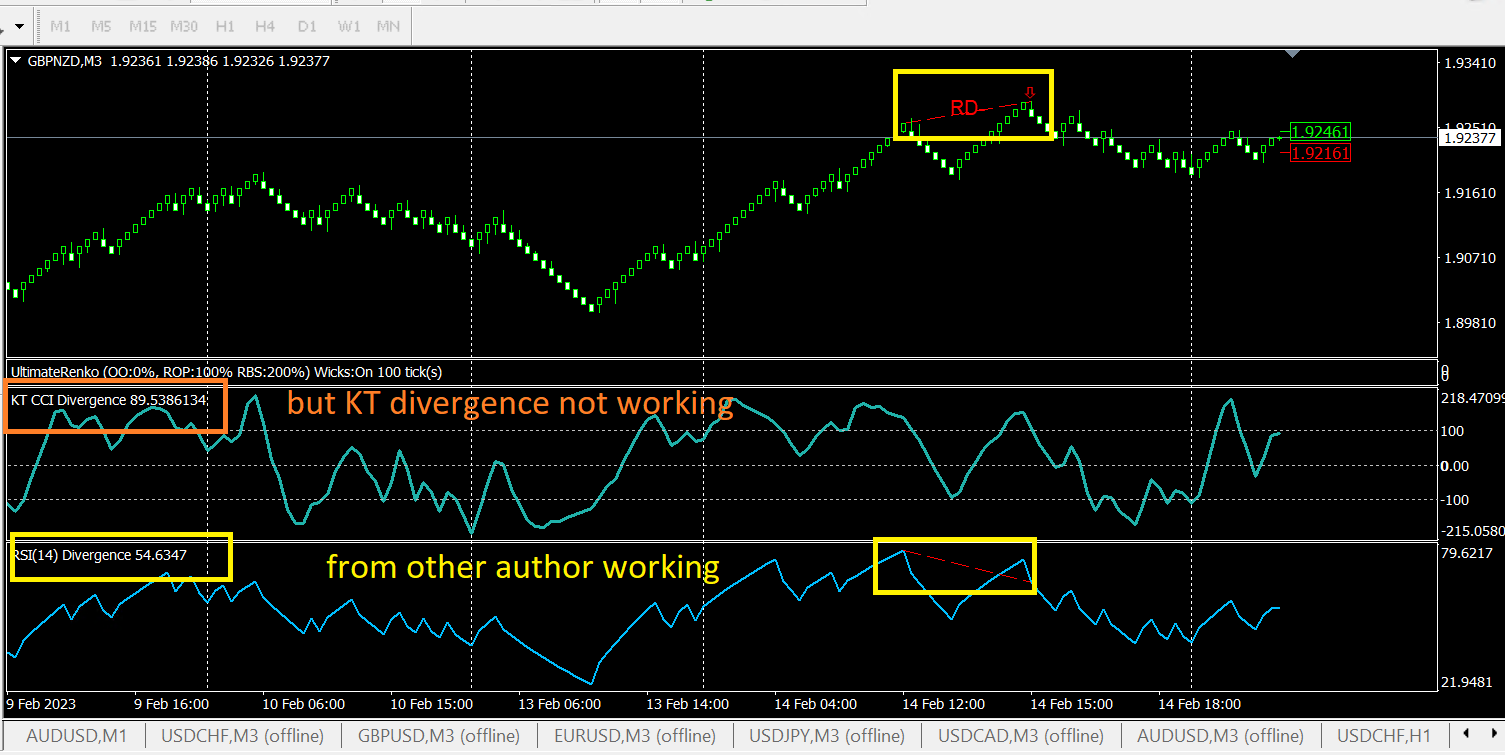Click the red RD divergence arrow on chart
Viewport: 1505px width, 755px height.
tap(1030, 94)
